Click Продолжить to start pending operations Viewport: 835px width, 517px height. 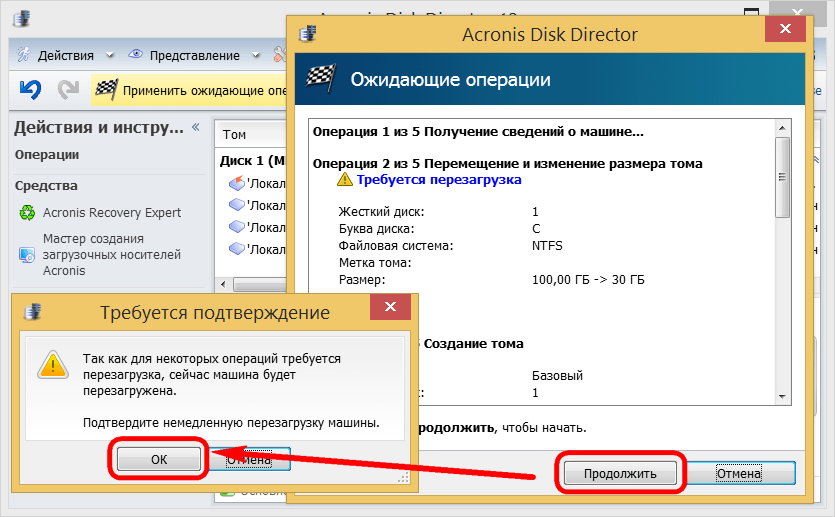click(x=620, y=473)
